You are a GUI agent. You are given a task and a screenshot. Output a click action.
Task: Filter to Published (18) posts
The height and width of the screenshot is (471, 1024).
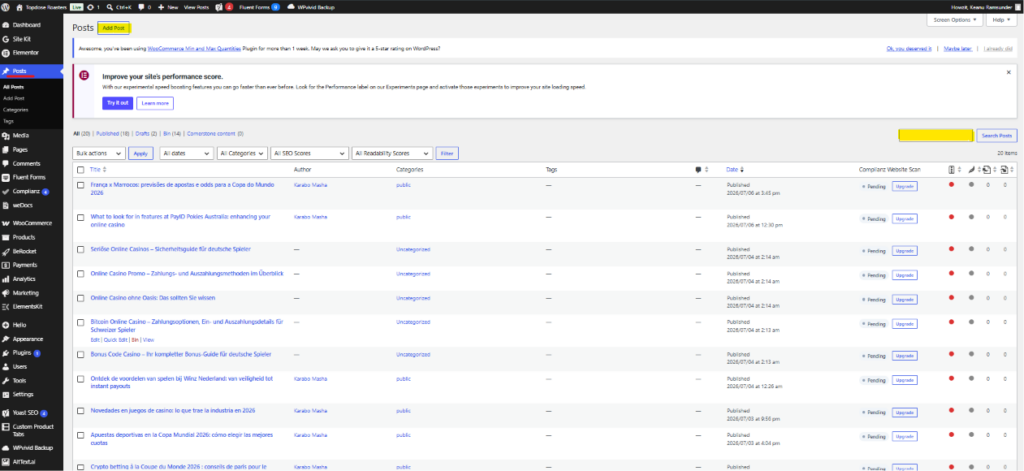[112, 133]
